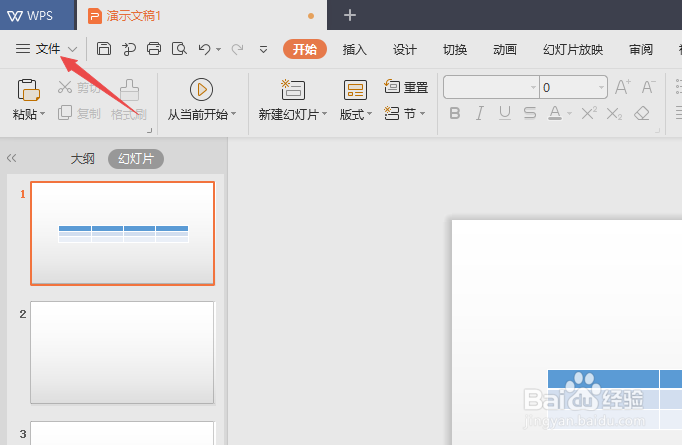Viewport: 682px width, 445px height.
Task: Expand the 从当前开始 dropdown
Action: tap(234, 114)
